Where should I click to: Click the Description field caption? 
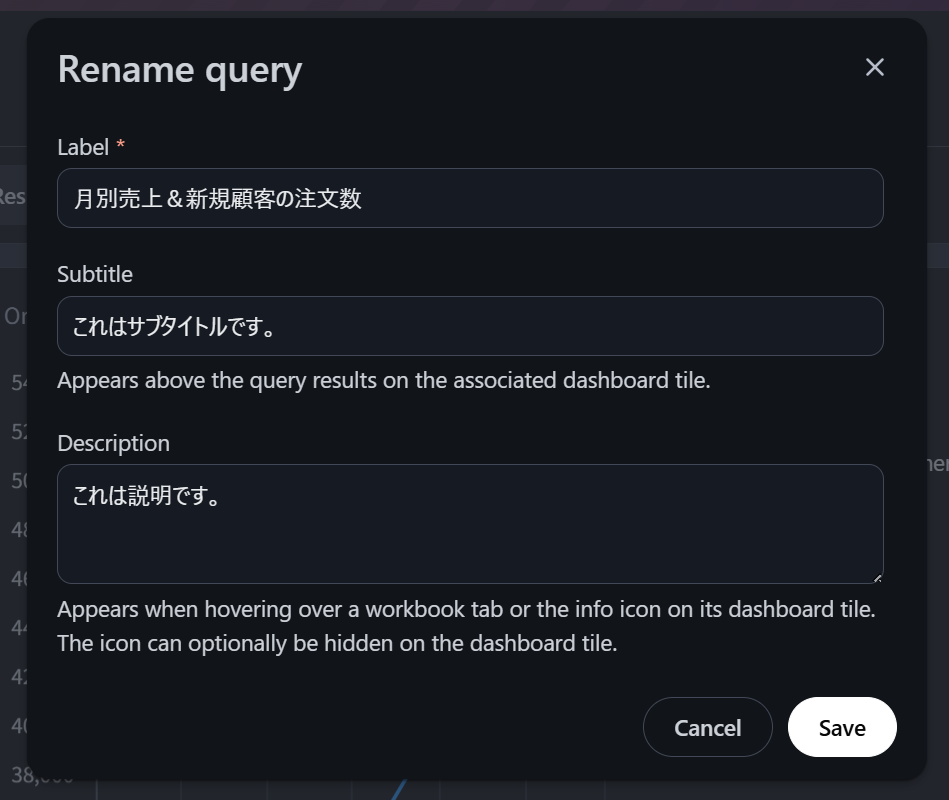click(x=114, y=444)
